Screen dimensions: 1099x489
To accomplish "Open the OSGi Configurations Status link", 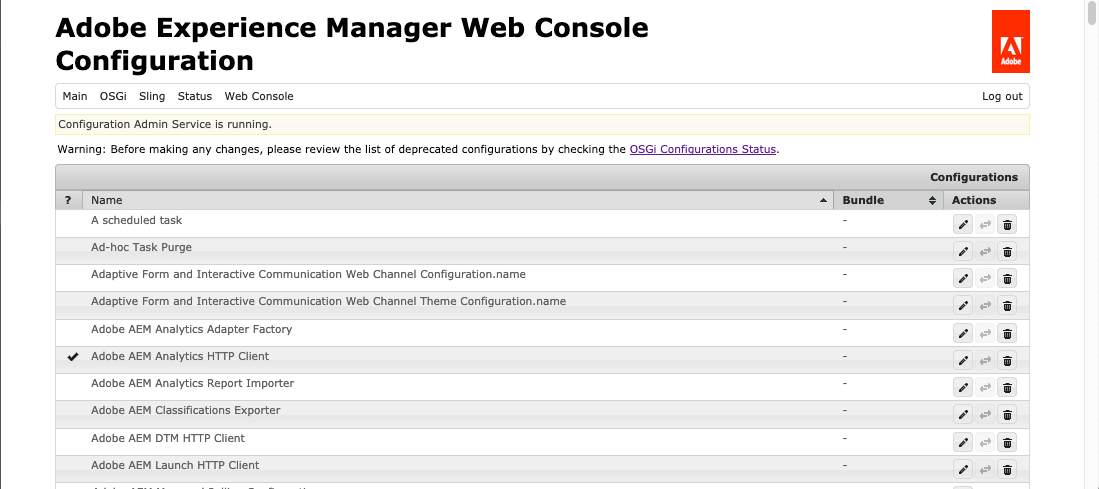I will click(703, 149).
